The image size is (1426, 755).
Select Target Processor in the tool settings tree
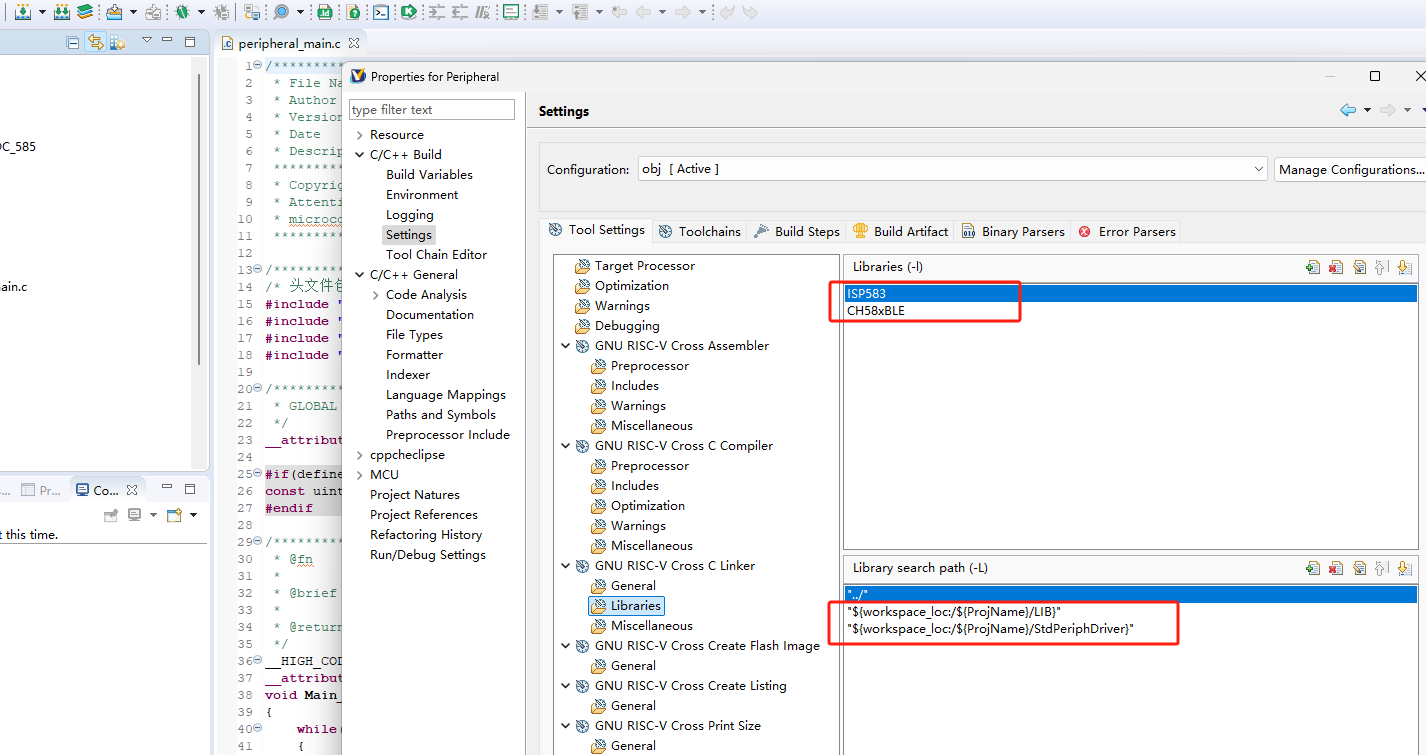pyautogui.click(x=644, y=266)
